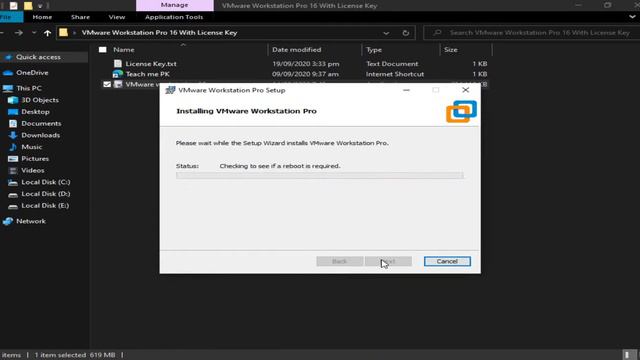Click the Network icon in sidebar
The height and width of the screenshot is (360, 640).
[8, 221]
